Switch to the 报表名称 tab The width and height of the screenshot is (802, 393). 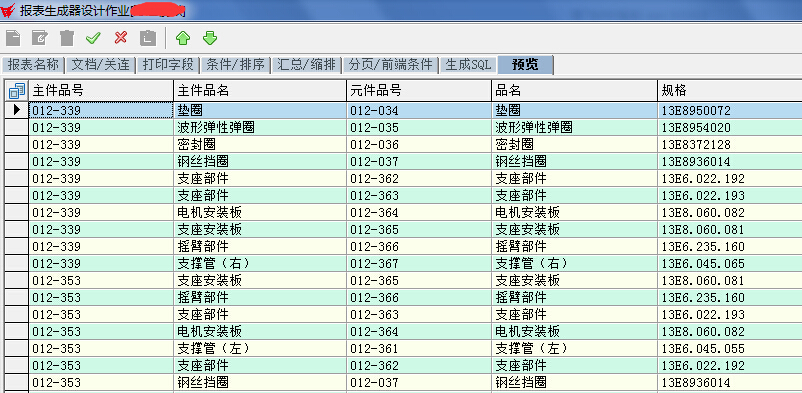coord(33,64)
